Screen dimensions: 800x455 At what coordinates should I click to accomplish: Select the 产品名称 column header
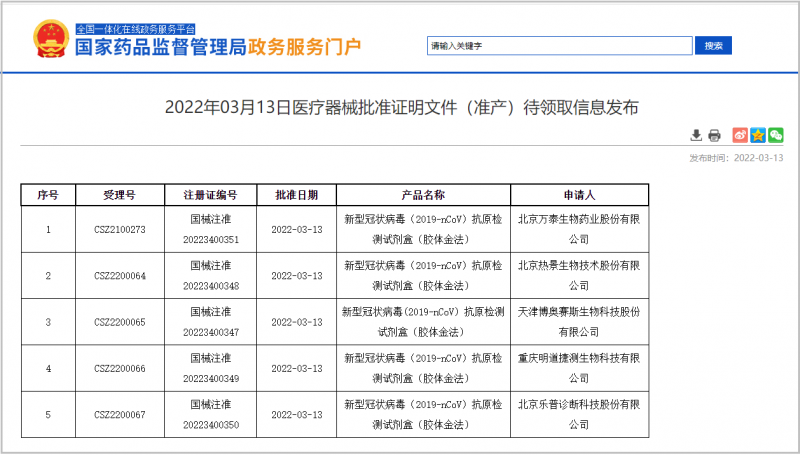(423, 195)
